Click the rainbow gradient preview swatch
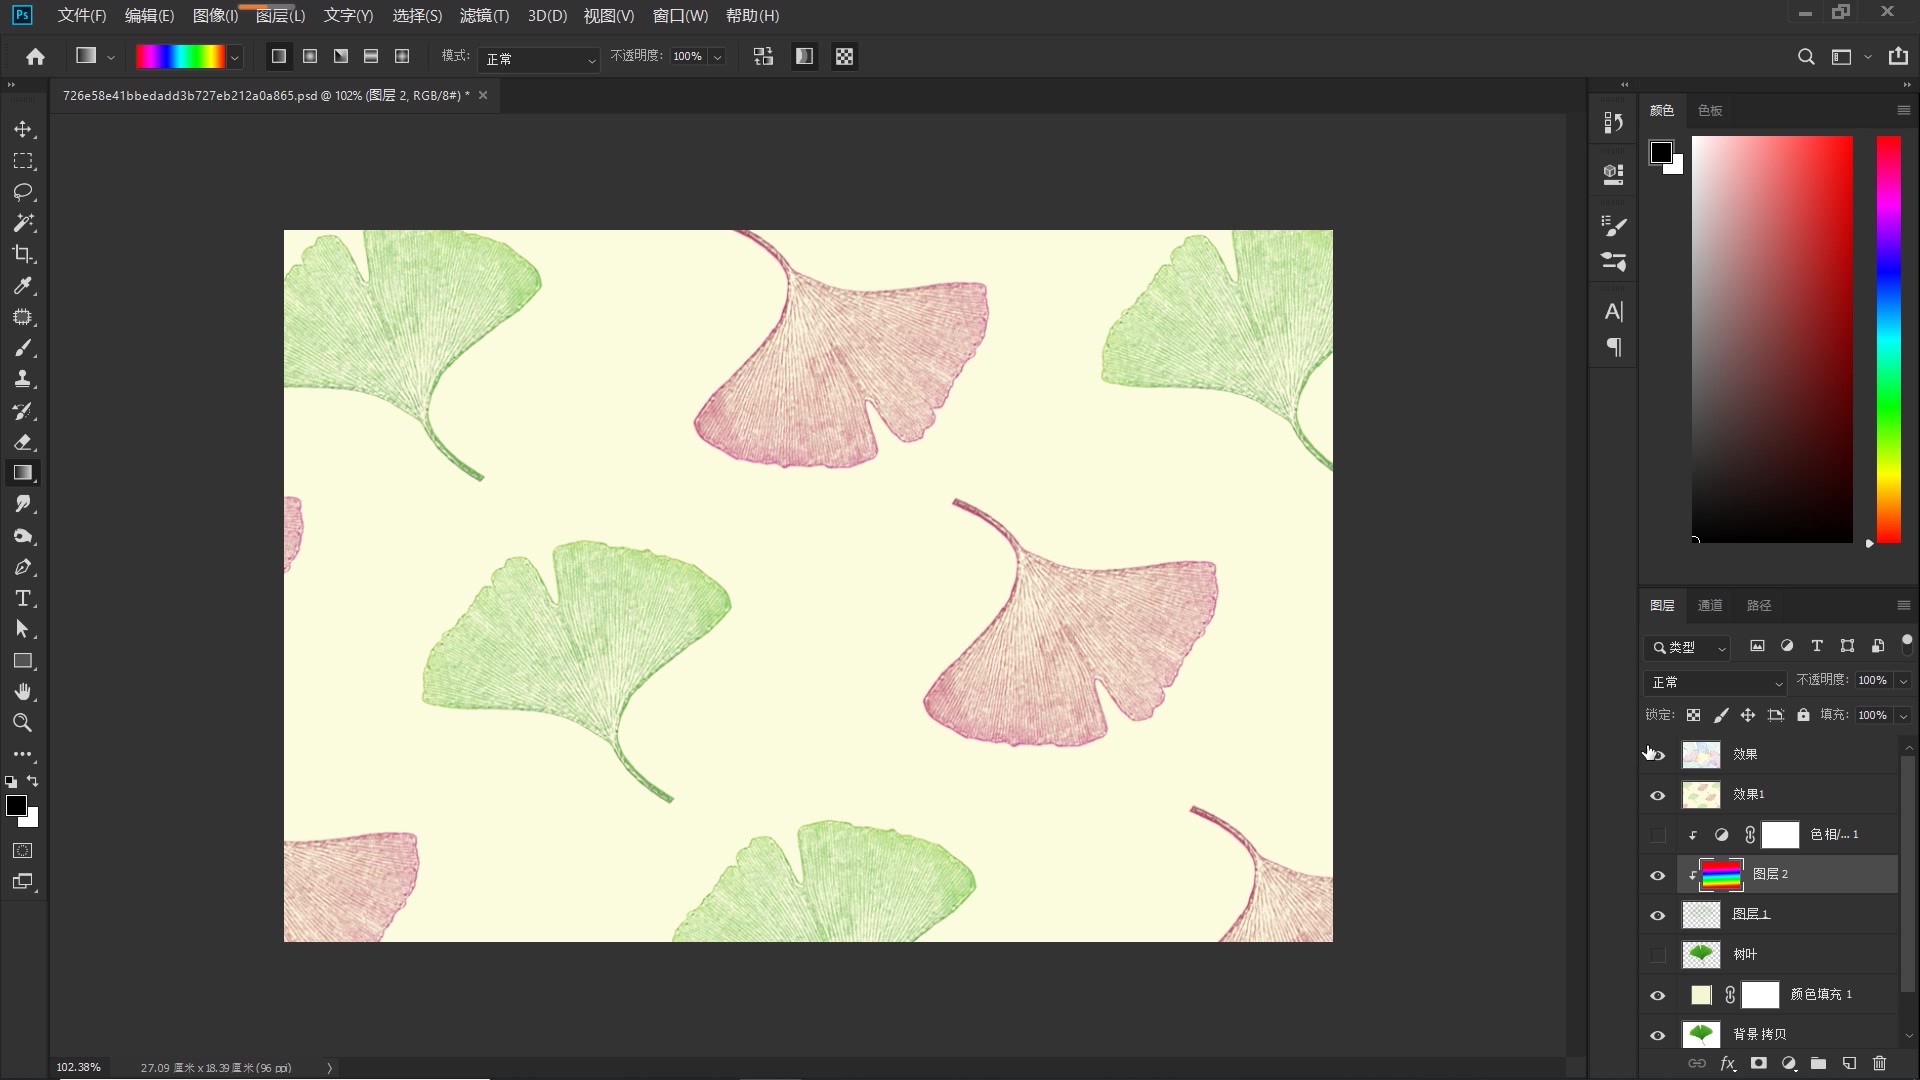The image size is (1920, 1080). pos(180,57)
